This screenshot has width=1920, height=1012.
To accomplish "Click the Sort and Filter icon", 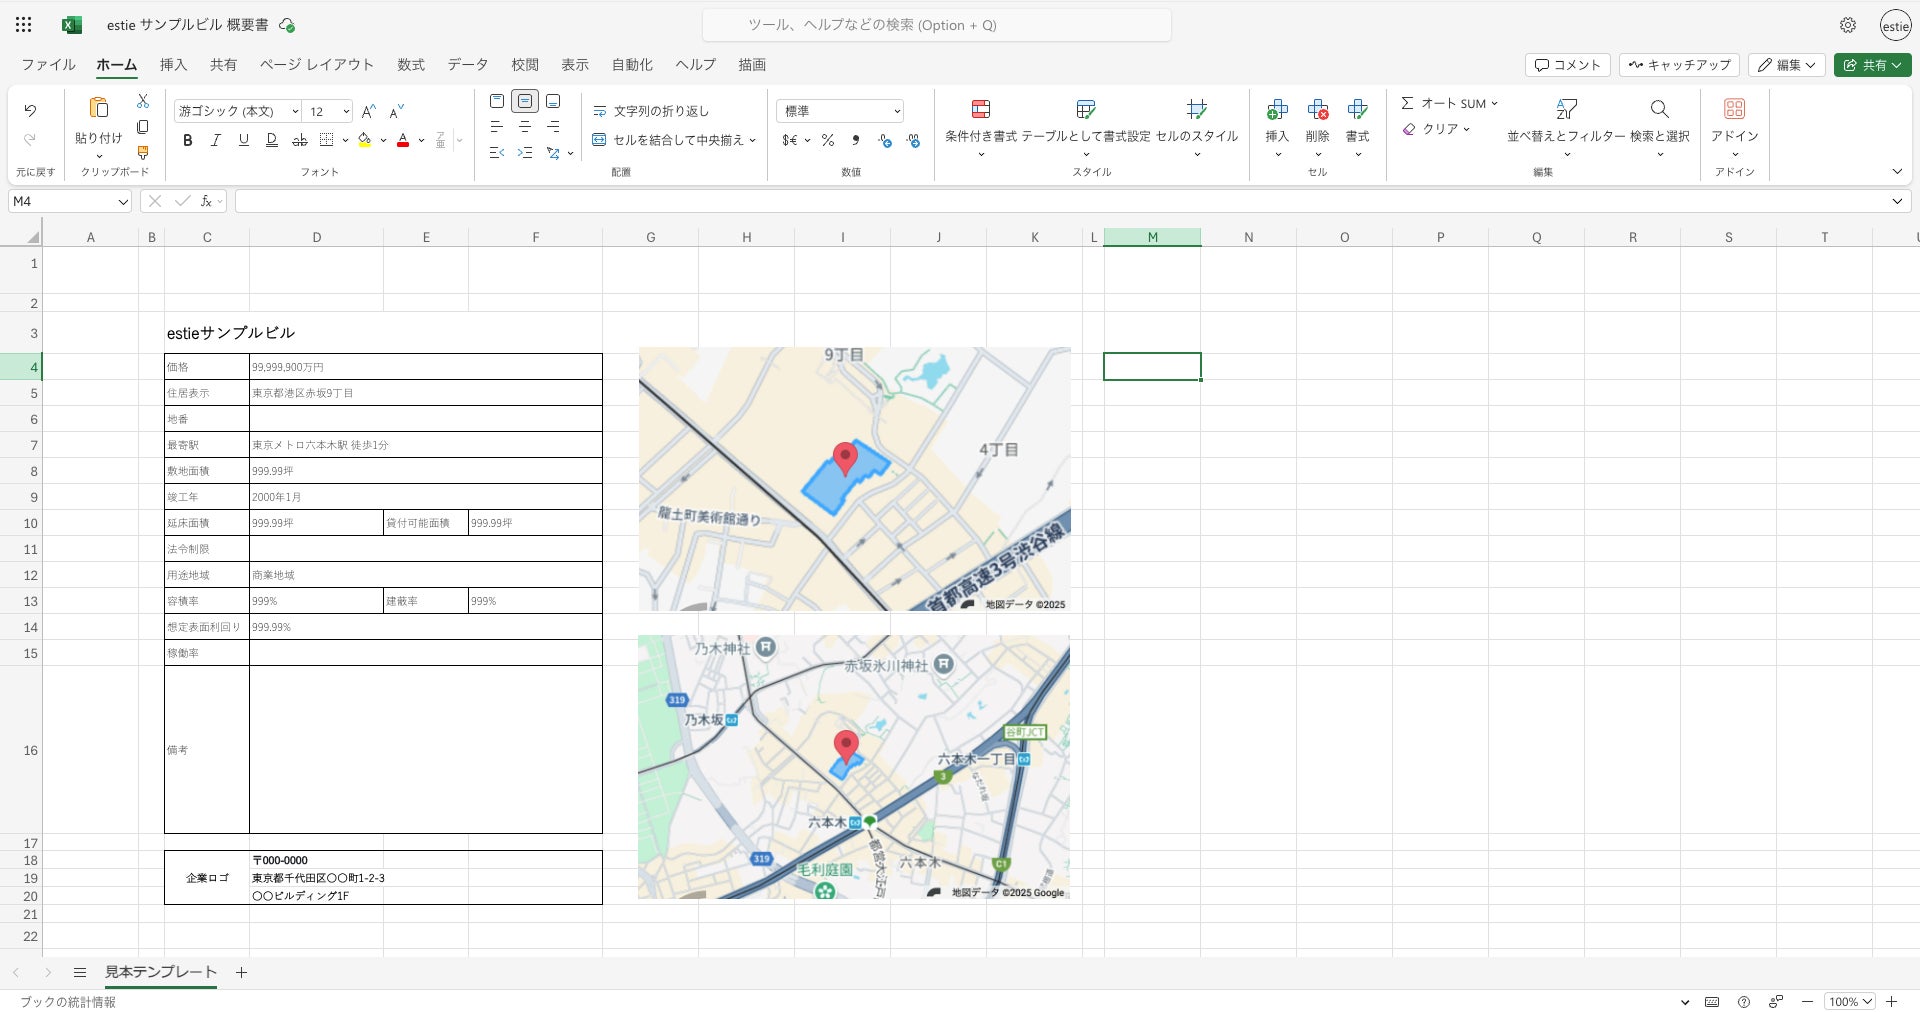I will point(1566,110).
